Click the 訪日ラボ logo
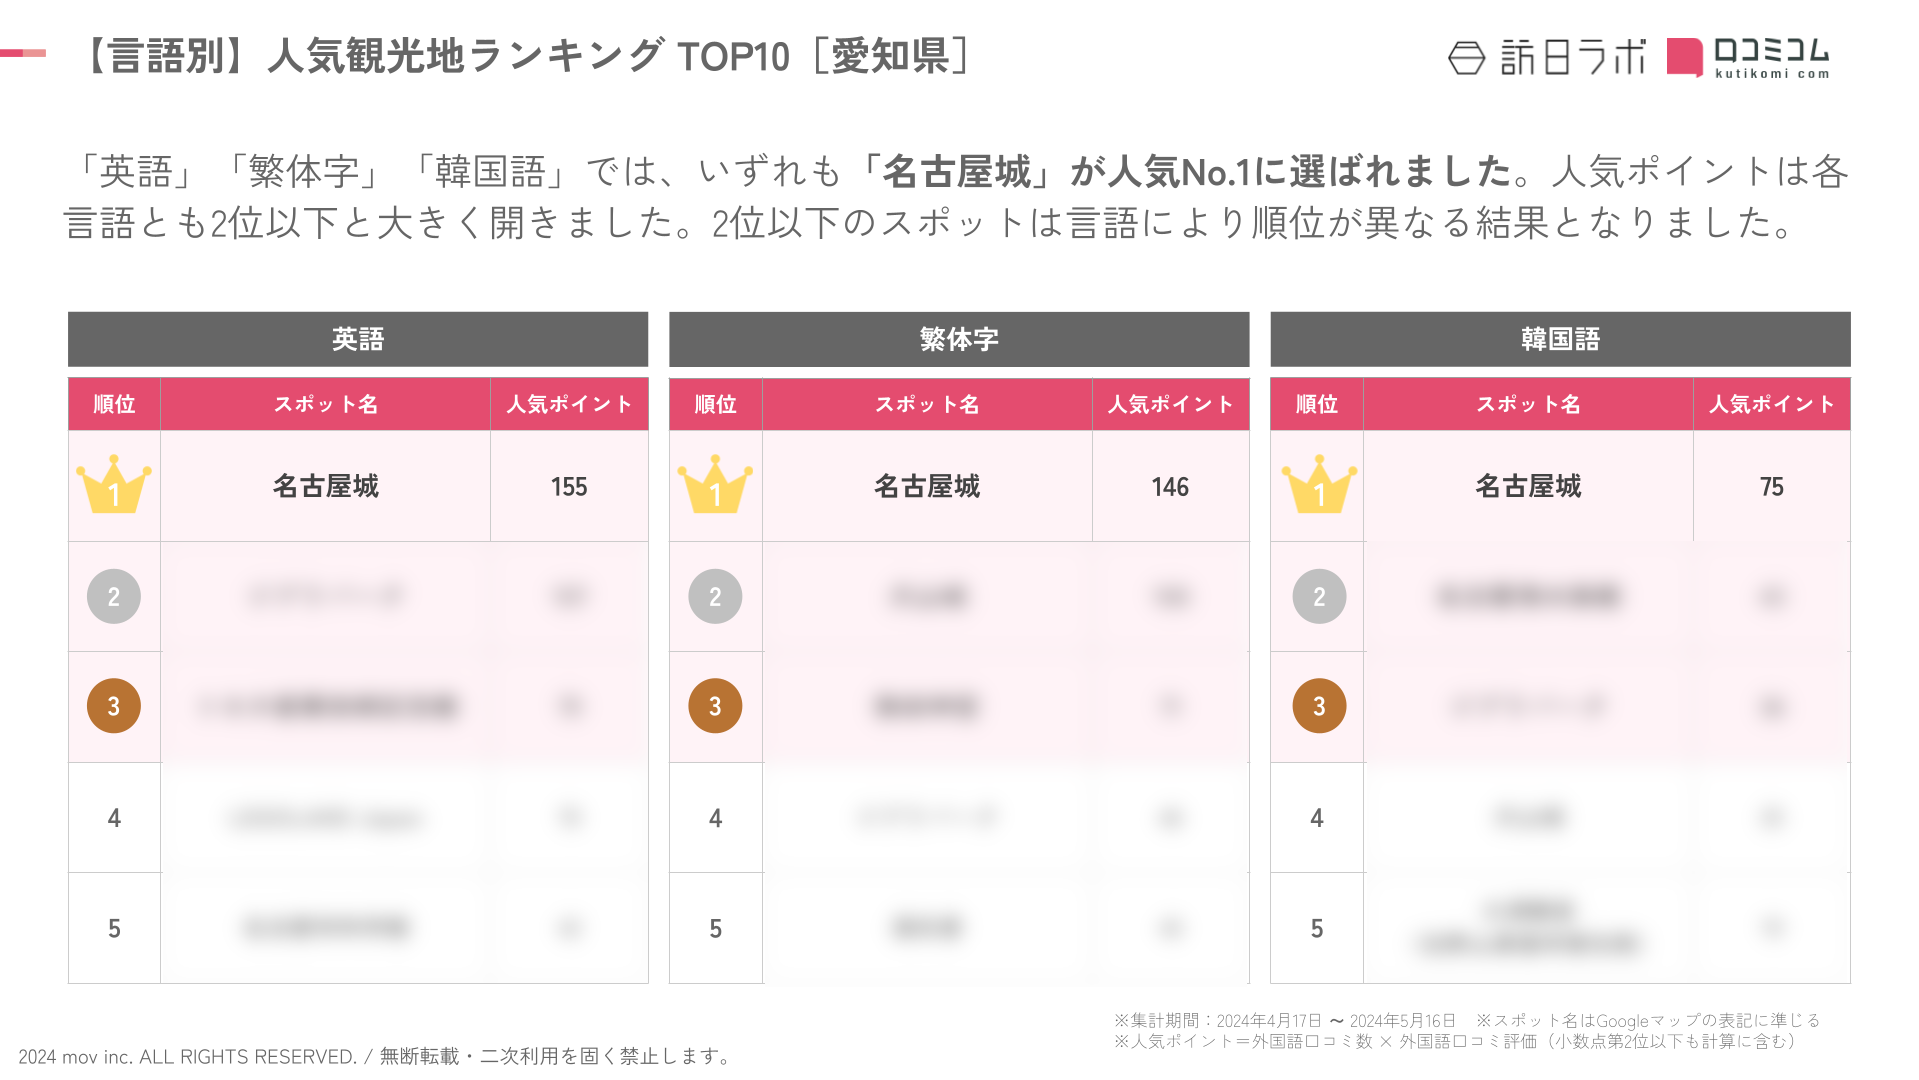This screenshot has width=1919, height=1080. point(1546,58)
